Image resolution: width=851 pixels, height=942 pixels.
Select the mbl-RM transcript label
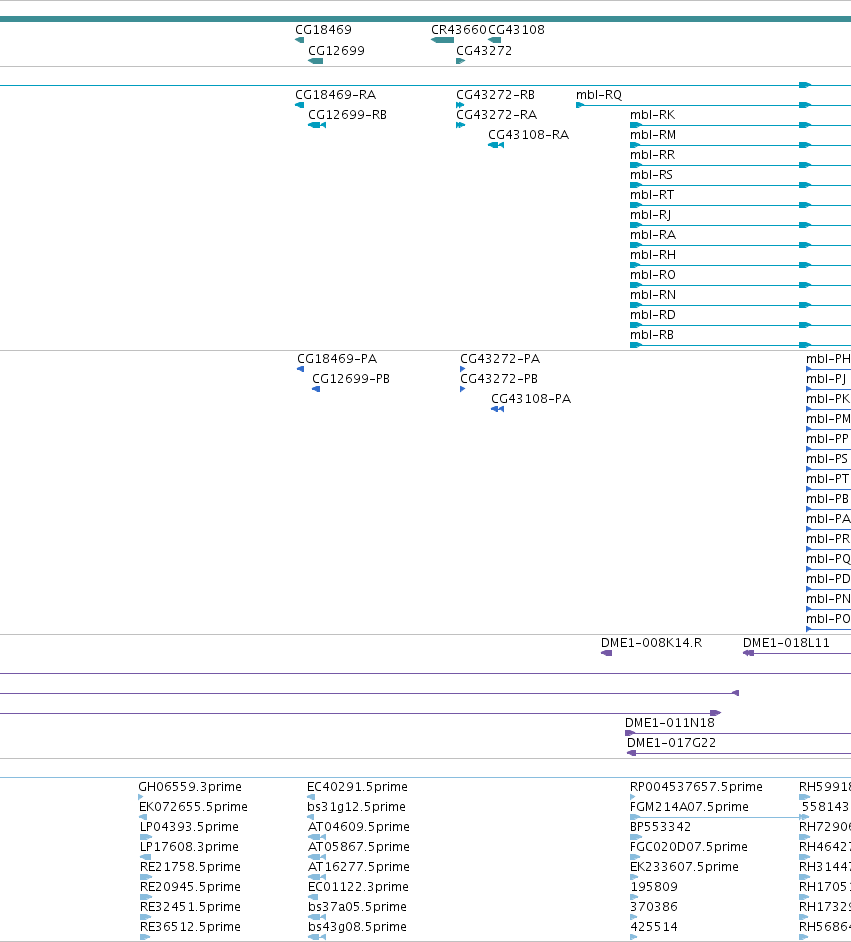tap(653, 135)
